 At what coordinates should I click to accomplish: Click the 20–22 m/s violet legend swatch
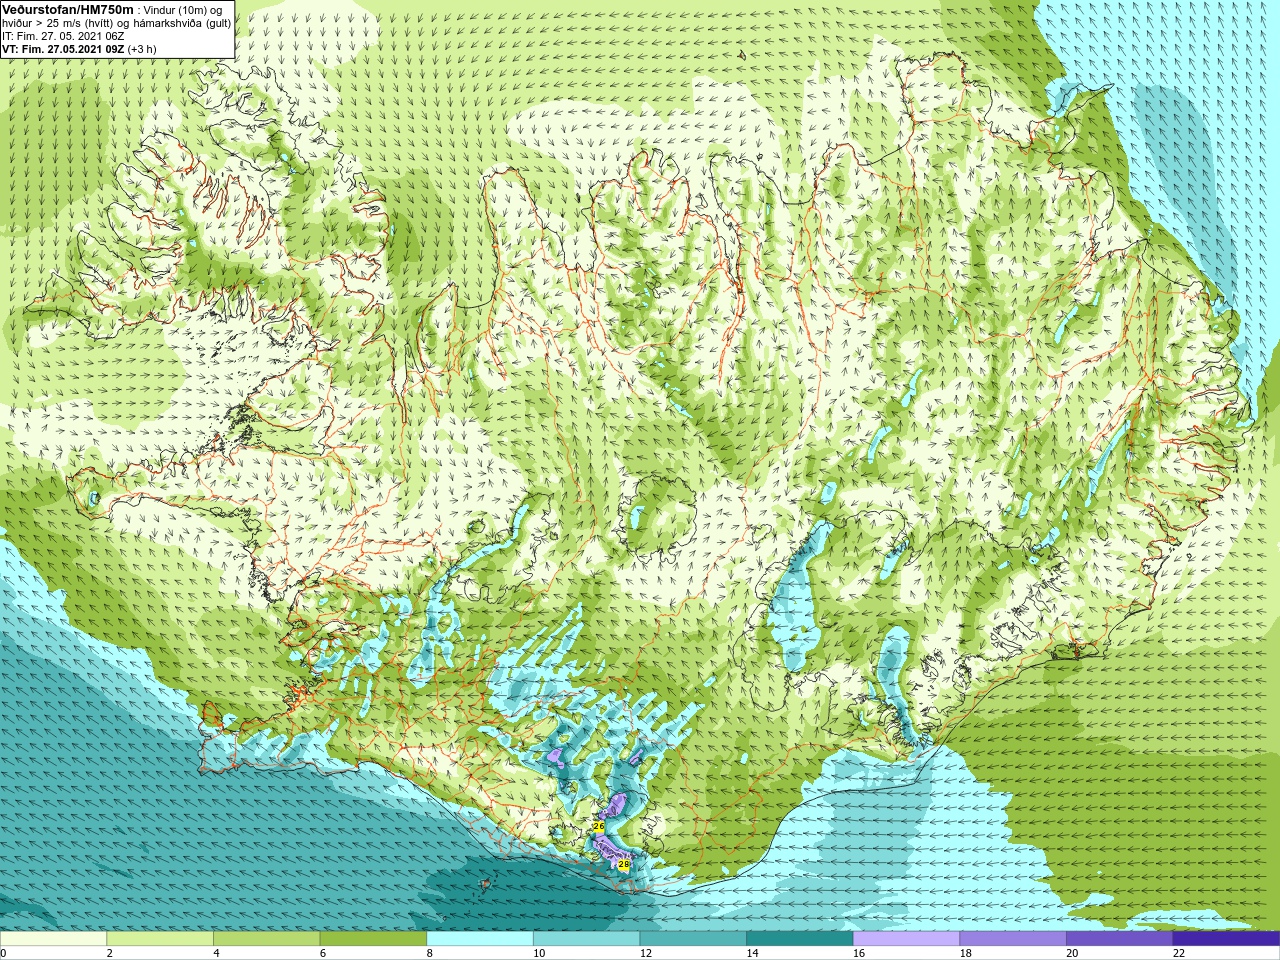(x=1120, y=939)
